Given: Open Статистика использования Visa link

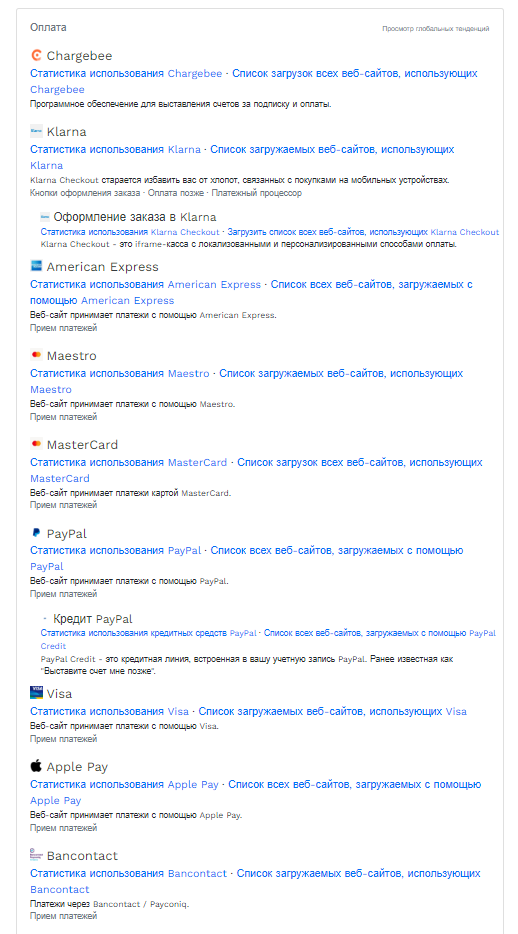Looking at the screenshot, I should 110,712.
